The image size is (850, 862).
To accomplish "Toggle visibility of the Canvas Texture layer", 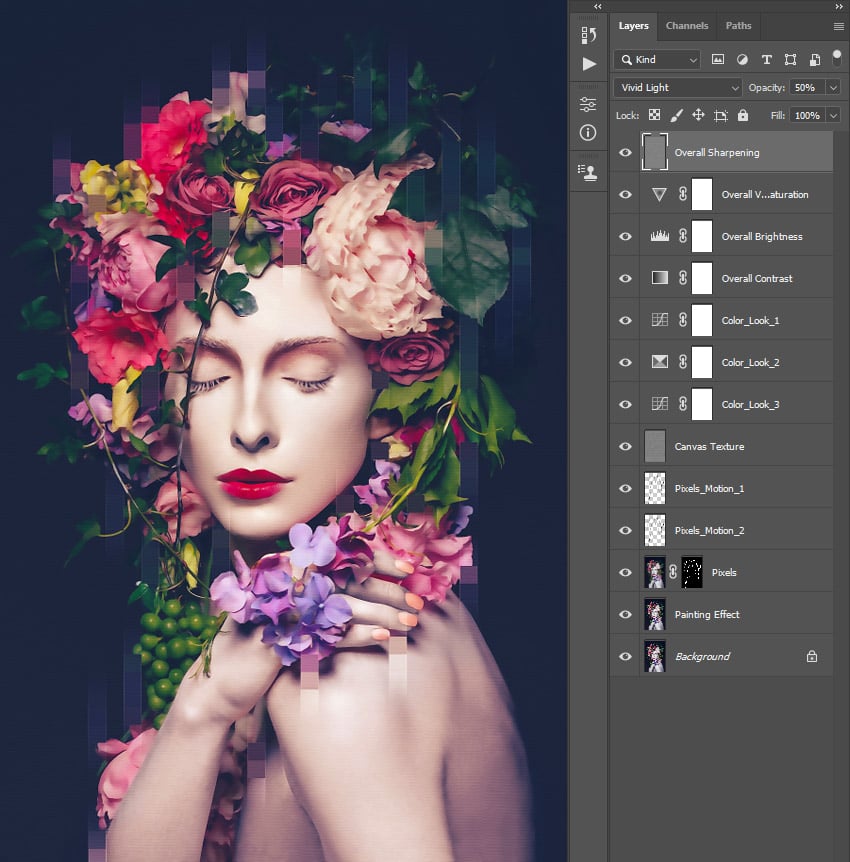I will coord(625,446).
